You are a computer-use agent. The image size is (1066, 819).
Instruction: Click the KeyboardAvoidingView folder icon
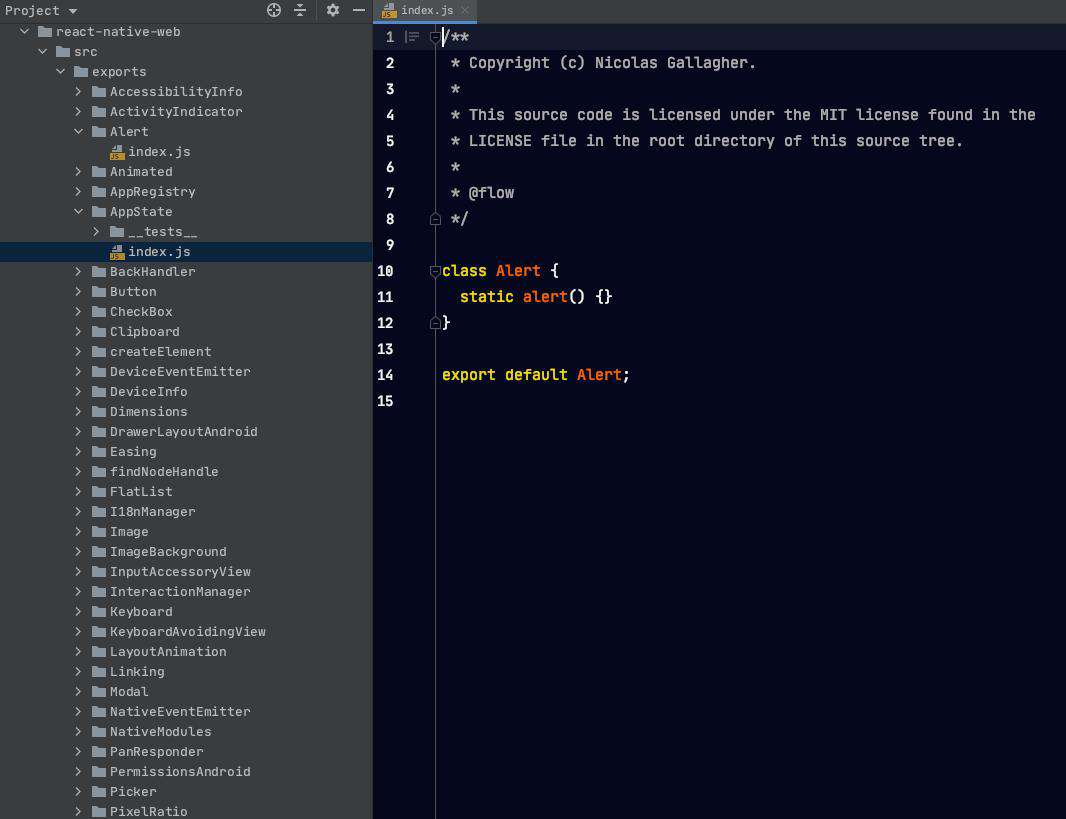[x=99, y=631]
